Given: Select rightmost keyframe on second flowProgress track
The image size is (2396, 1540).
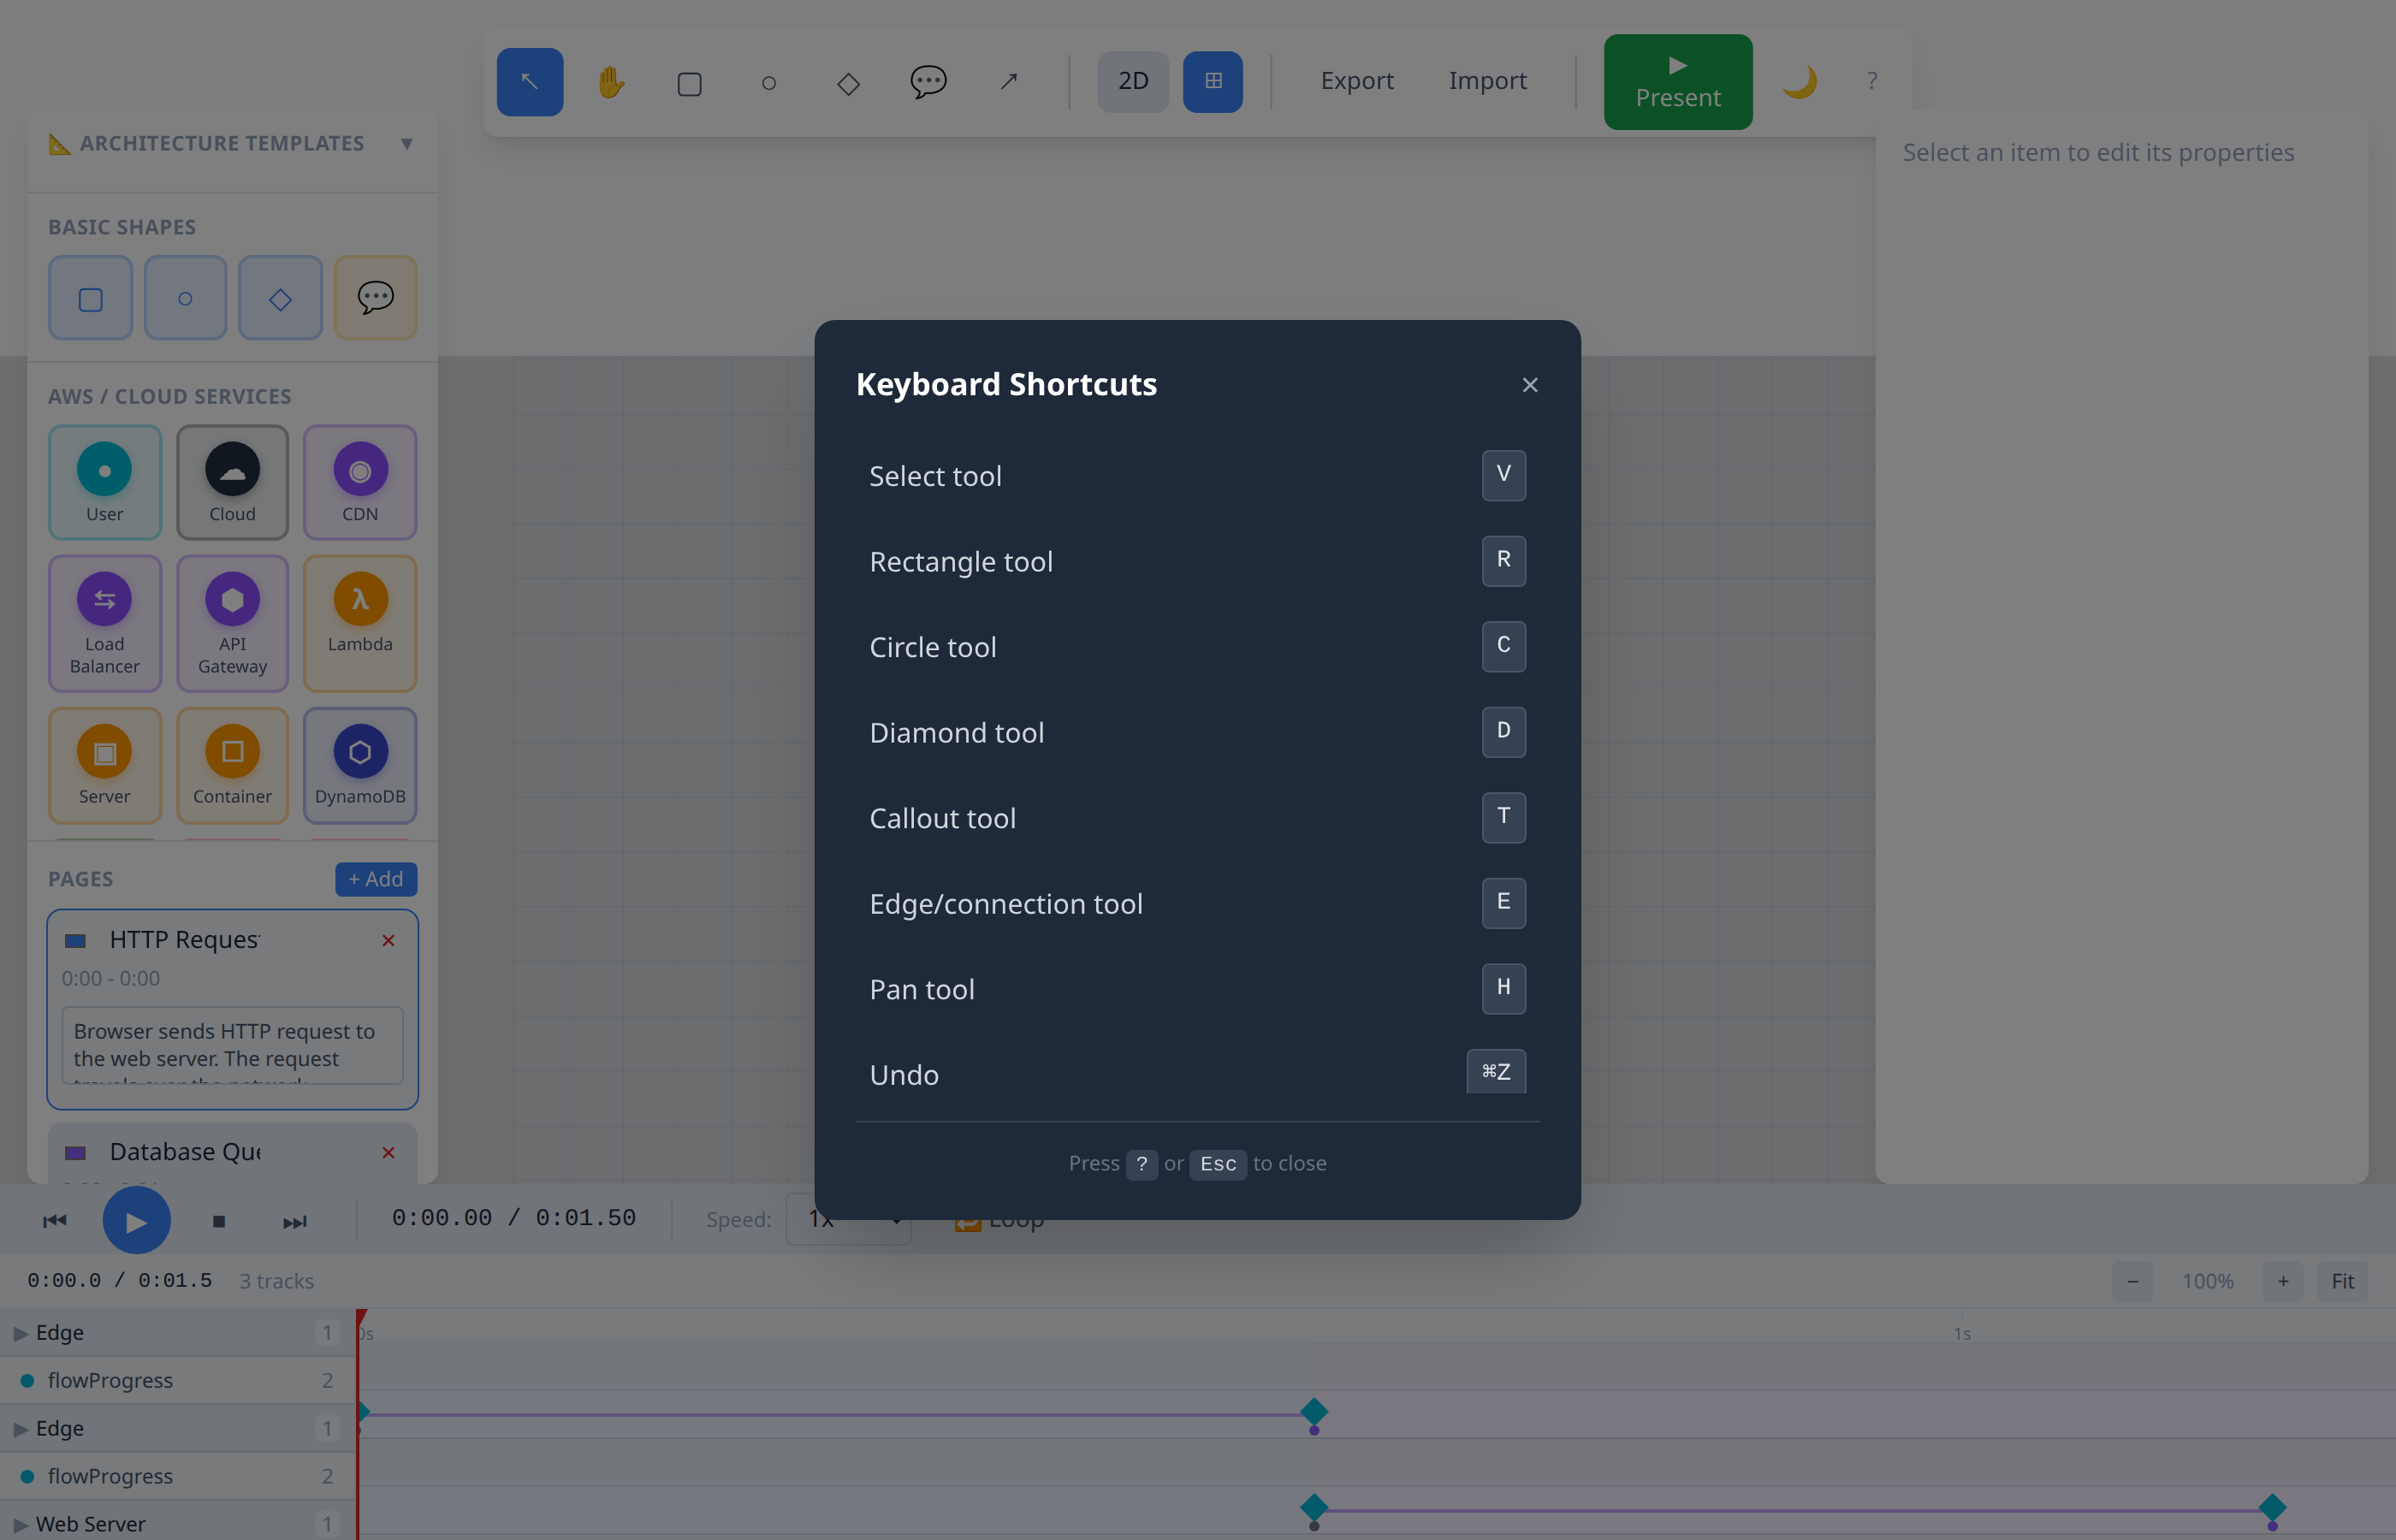Looking at the screenshot, I should coord(2272,1507).
